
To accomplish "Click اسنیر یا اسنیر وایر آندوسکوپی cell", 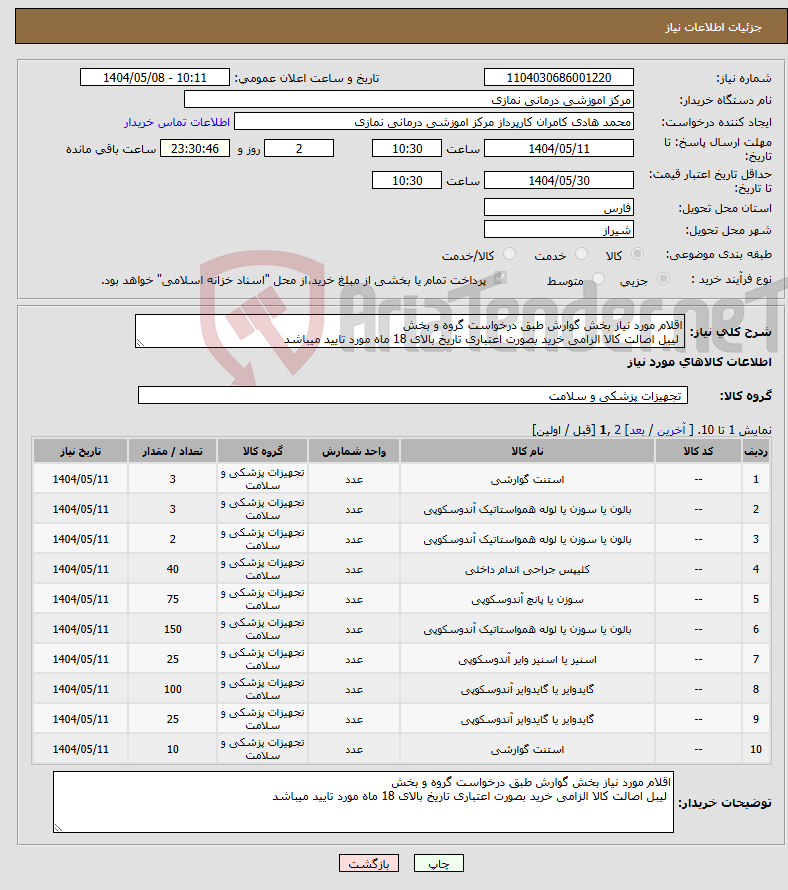I will (527, 660).
